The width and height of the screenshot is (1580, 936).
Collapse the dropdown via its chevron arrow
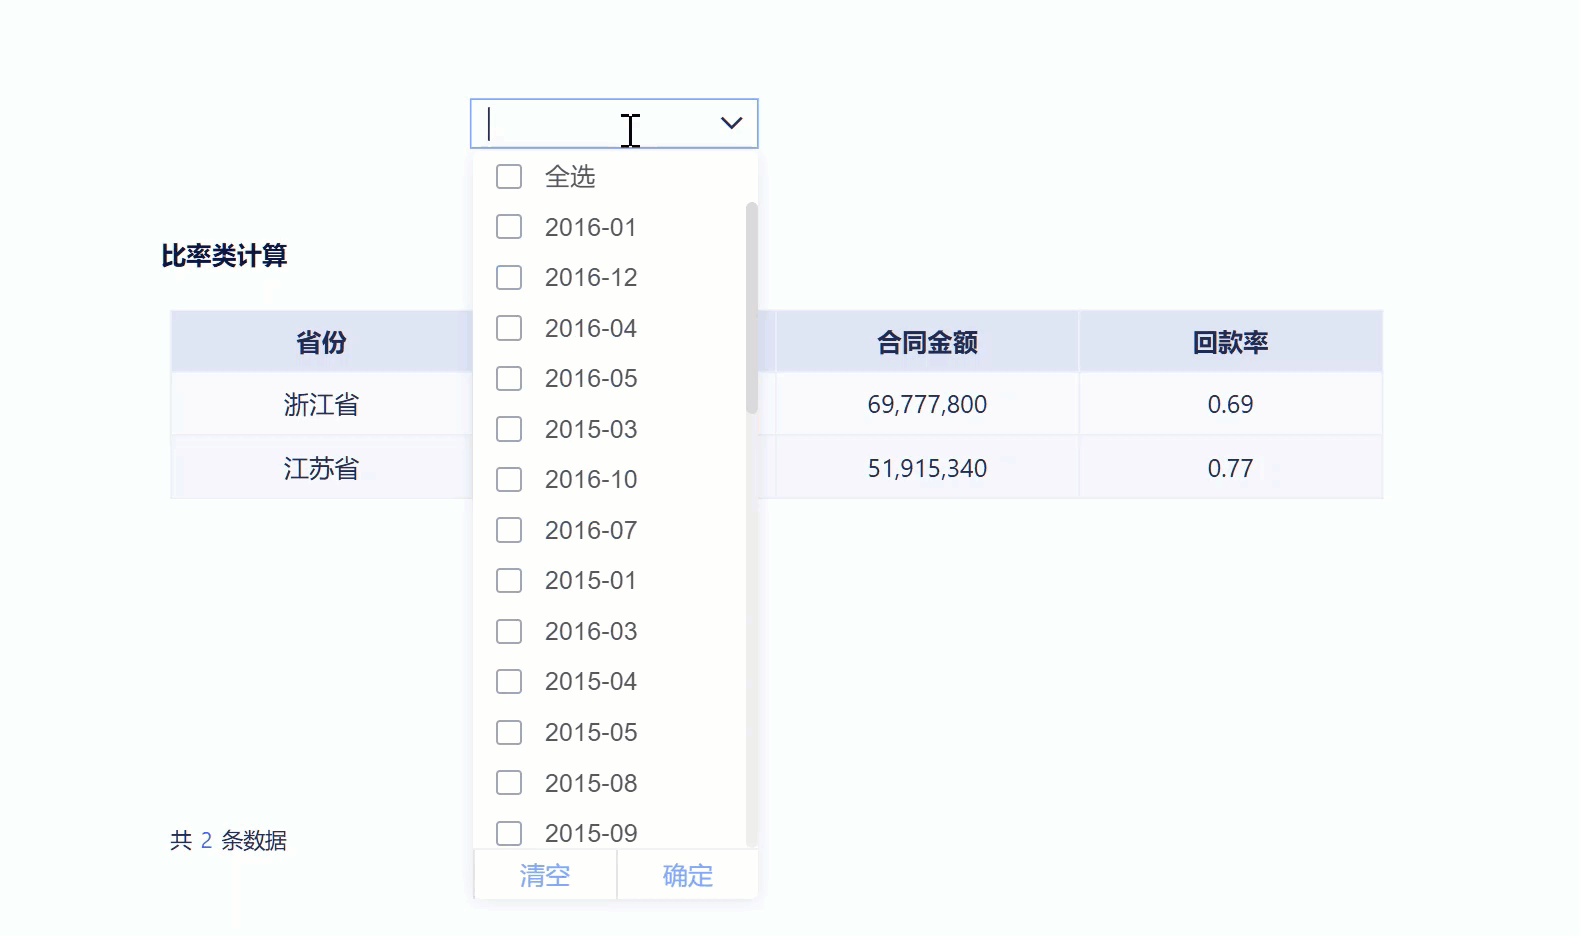click(x=730, y=123)
